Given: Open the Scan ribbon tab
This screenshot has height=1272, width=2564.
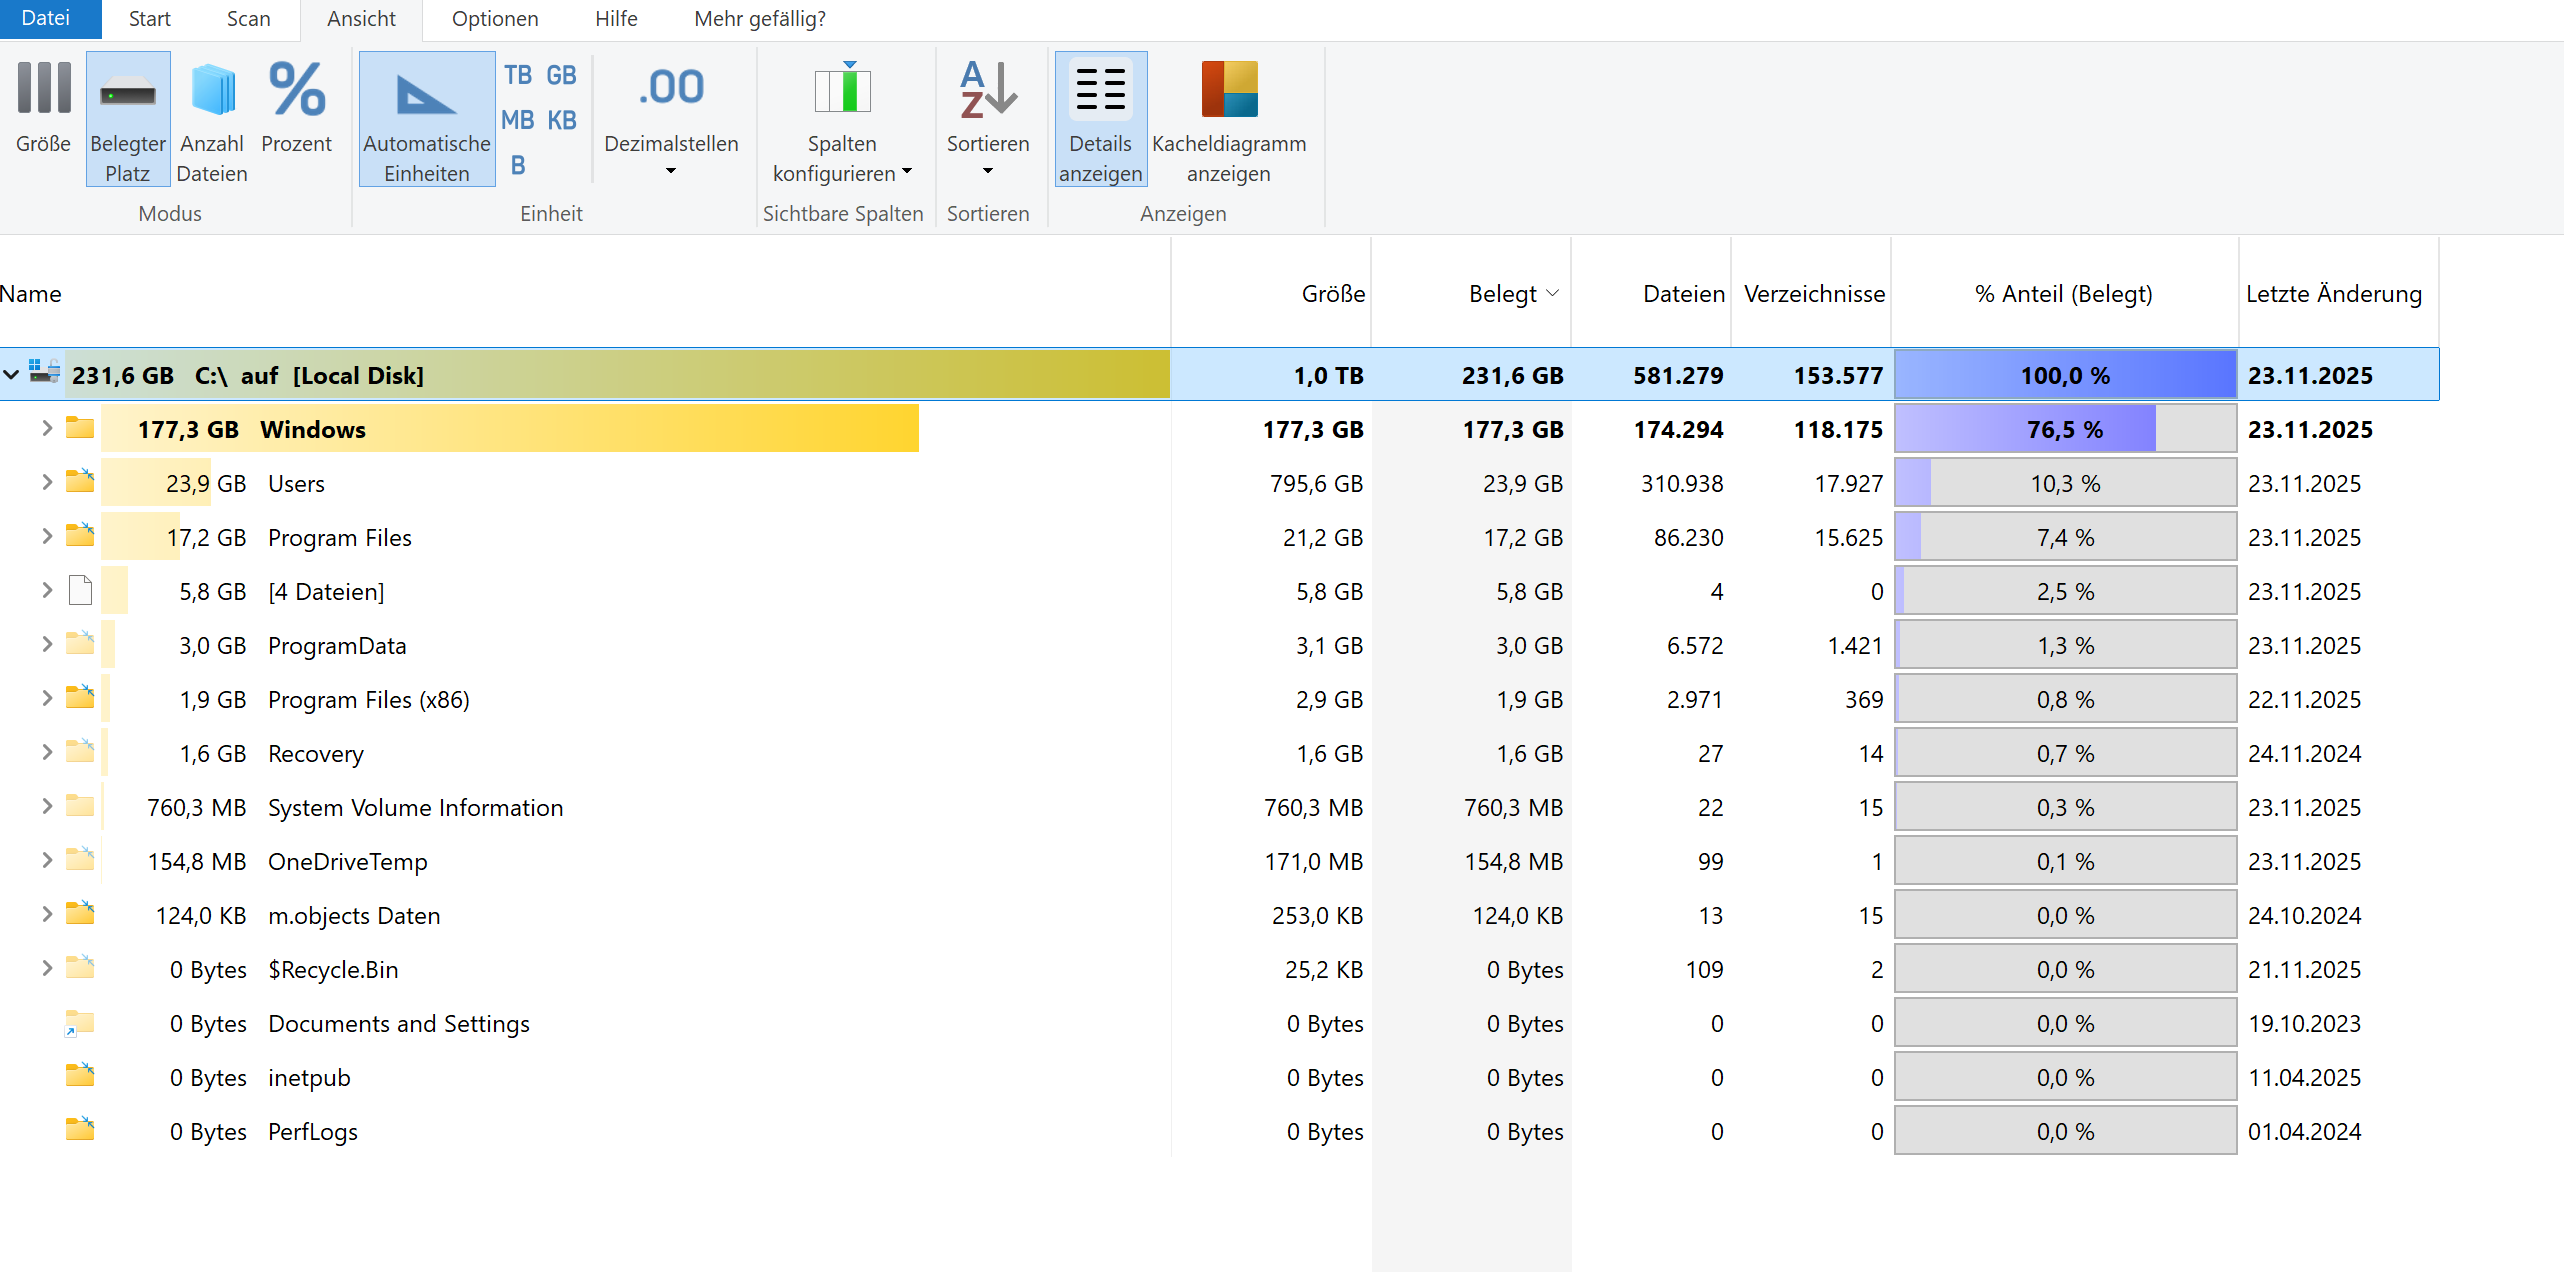Looking at the screenshot, I should tap(248, 19).
